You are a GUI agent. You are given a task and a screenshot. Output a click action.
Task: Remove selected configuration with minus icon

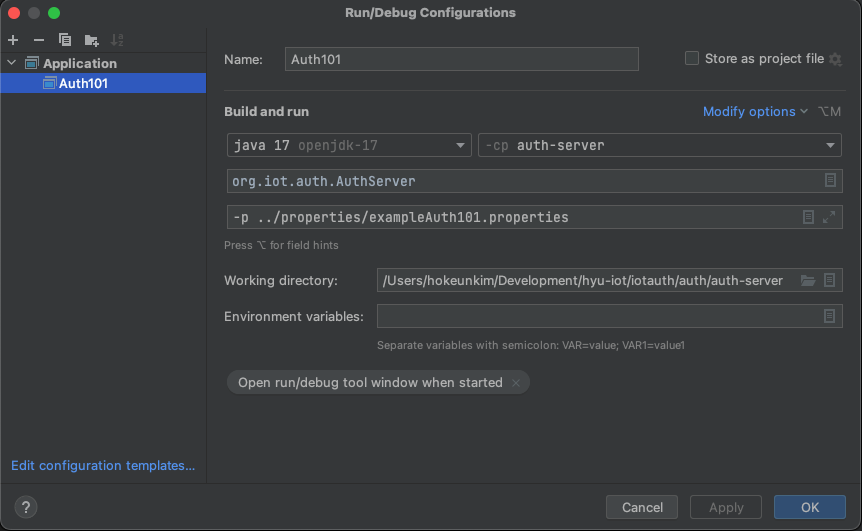tap(38, 40)
